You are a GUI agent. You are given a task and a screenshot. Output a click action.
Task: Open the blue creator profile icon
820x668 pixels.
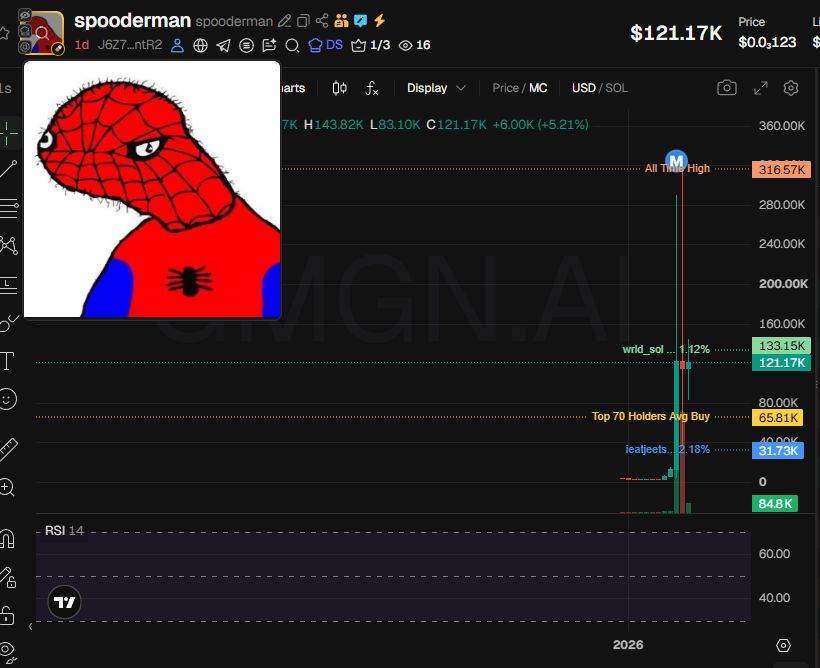coord(177,46)
